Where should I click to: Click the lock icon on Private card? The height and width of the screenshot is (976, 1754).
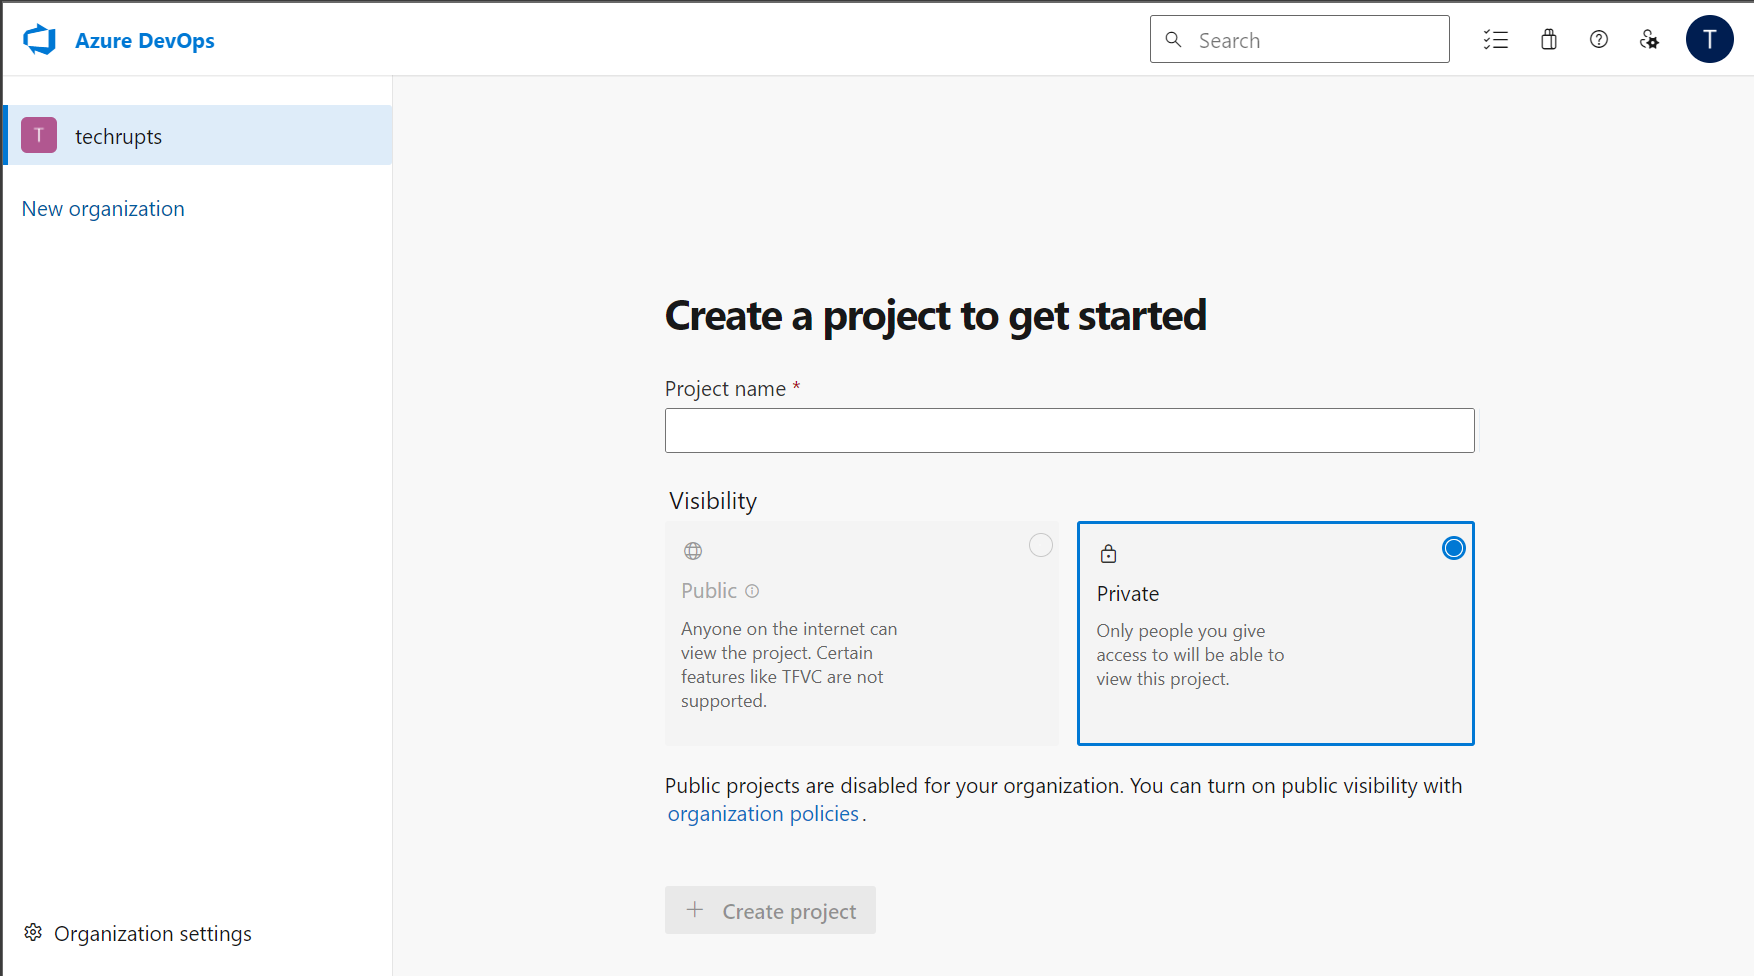1108,554
